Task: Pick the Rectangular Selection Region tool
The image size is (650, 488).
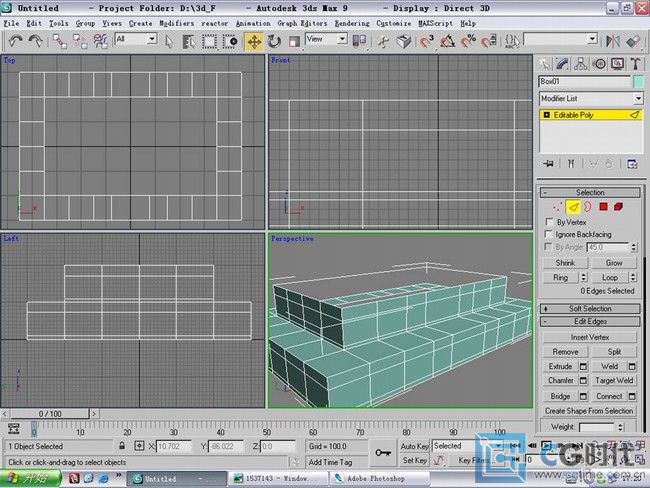Action: (209, 41)
